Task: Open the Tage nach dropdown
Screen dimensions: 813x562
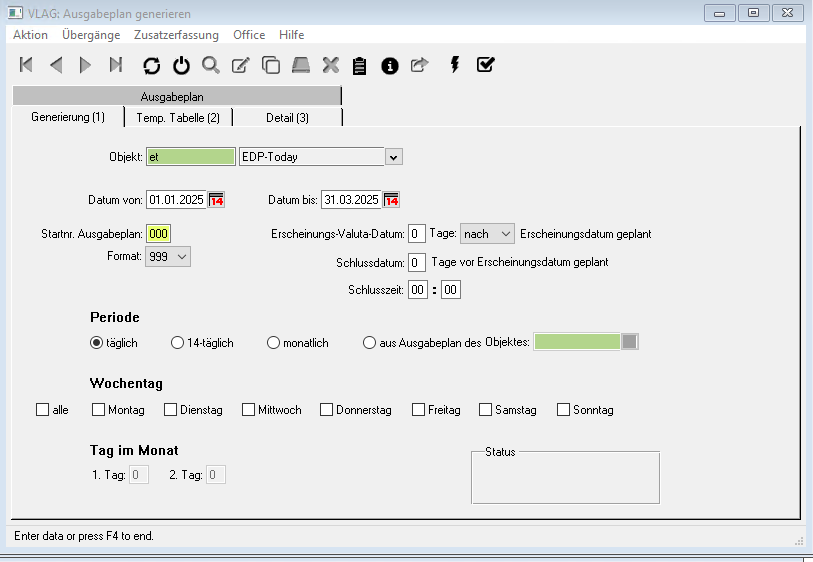Action: pyautogui.click(x=487, y=233)
